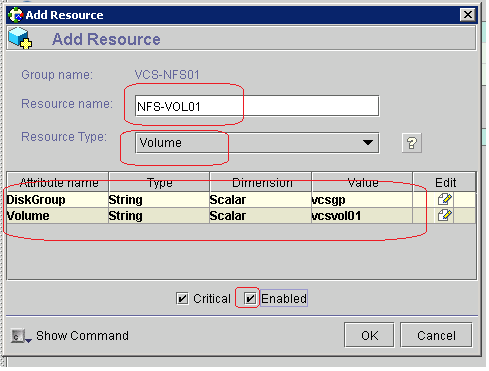Click the VCS-NFS01 group name text
Screen dimensions: 489x371
(167, 75)
